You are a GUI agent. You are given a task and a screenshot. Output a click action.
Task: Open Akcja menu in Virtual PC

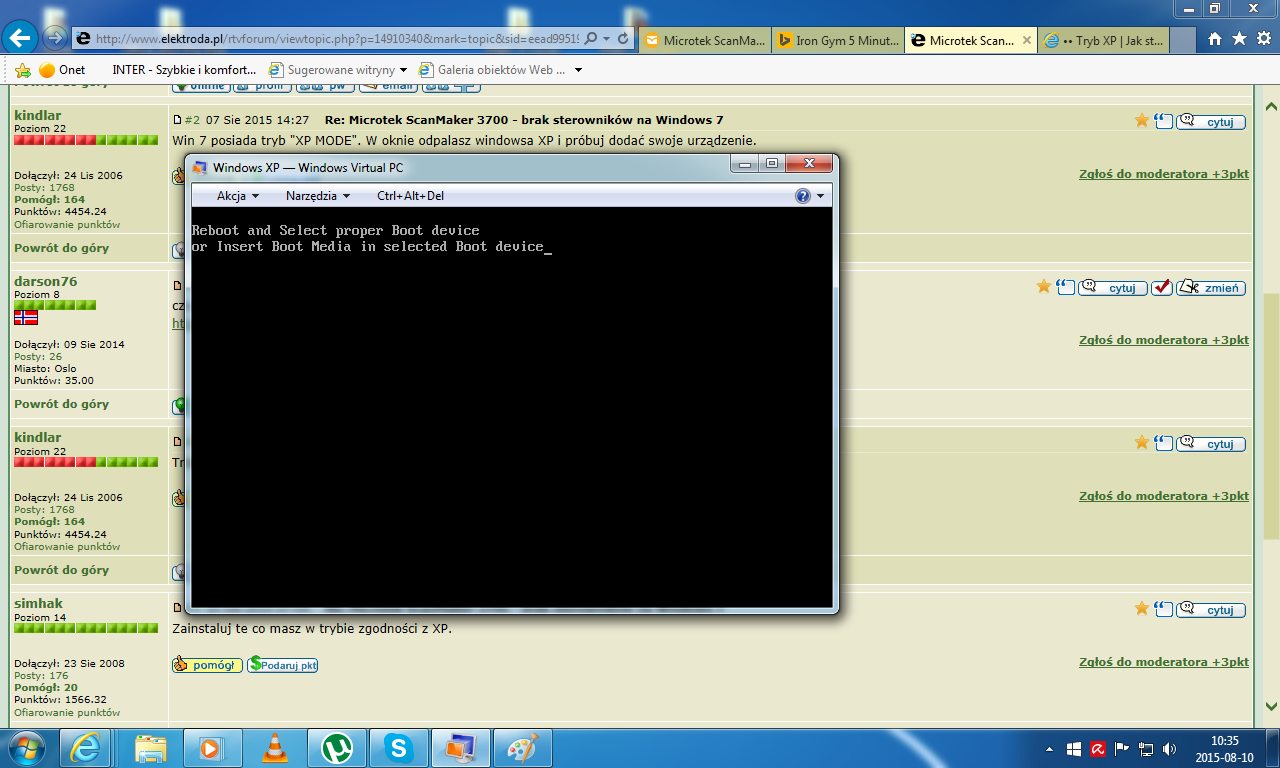click(238, 196)
